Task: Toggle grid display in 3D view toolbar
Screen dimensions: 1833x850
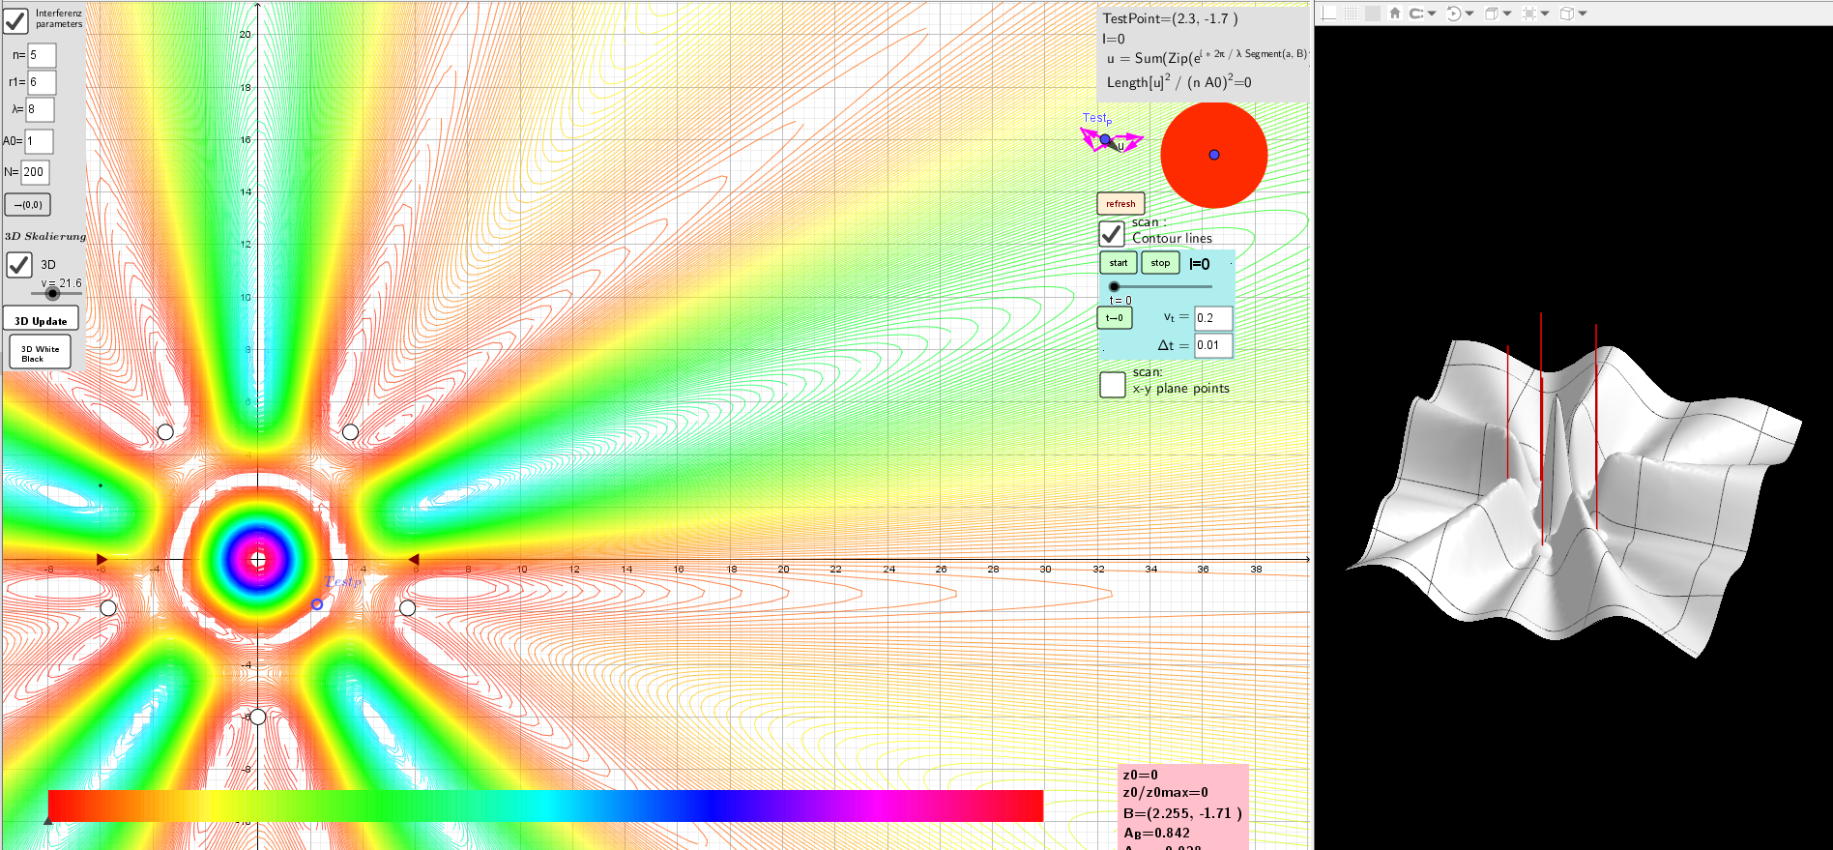Action: pos(1351,13)
